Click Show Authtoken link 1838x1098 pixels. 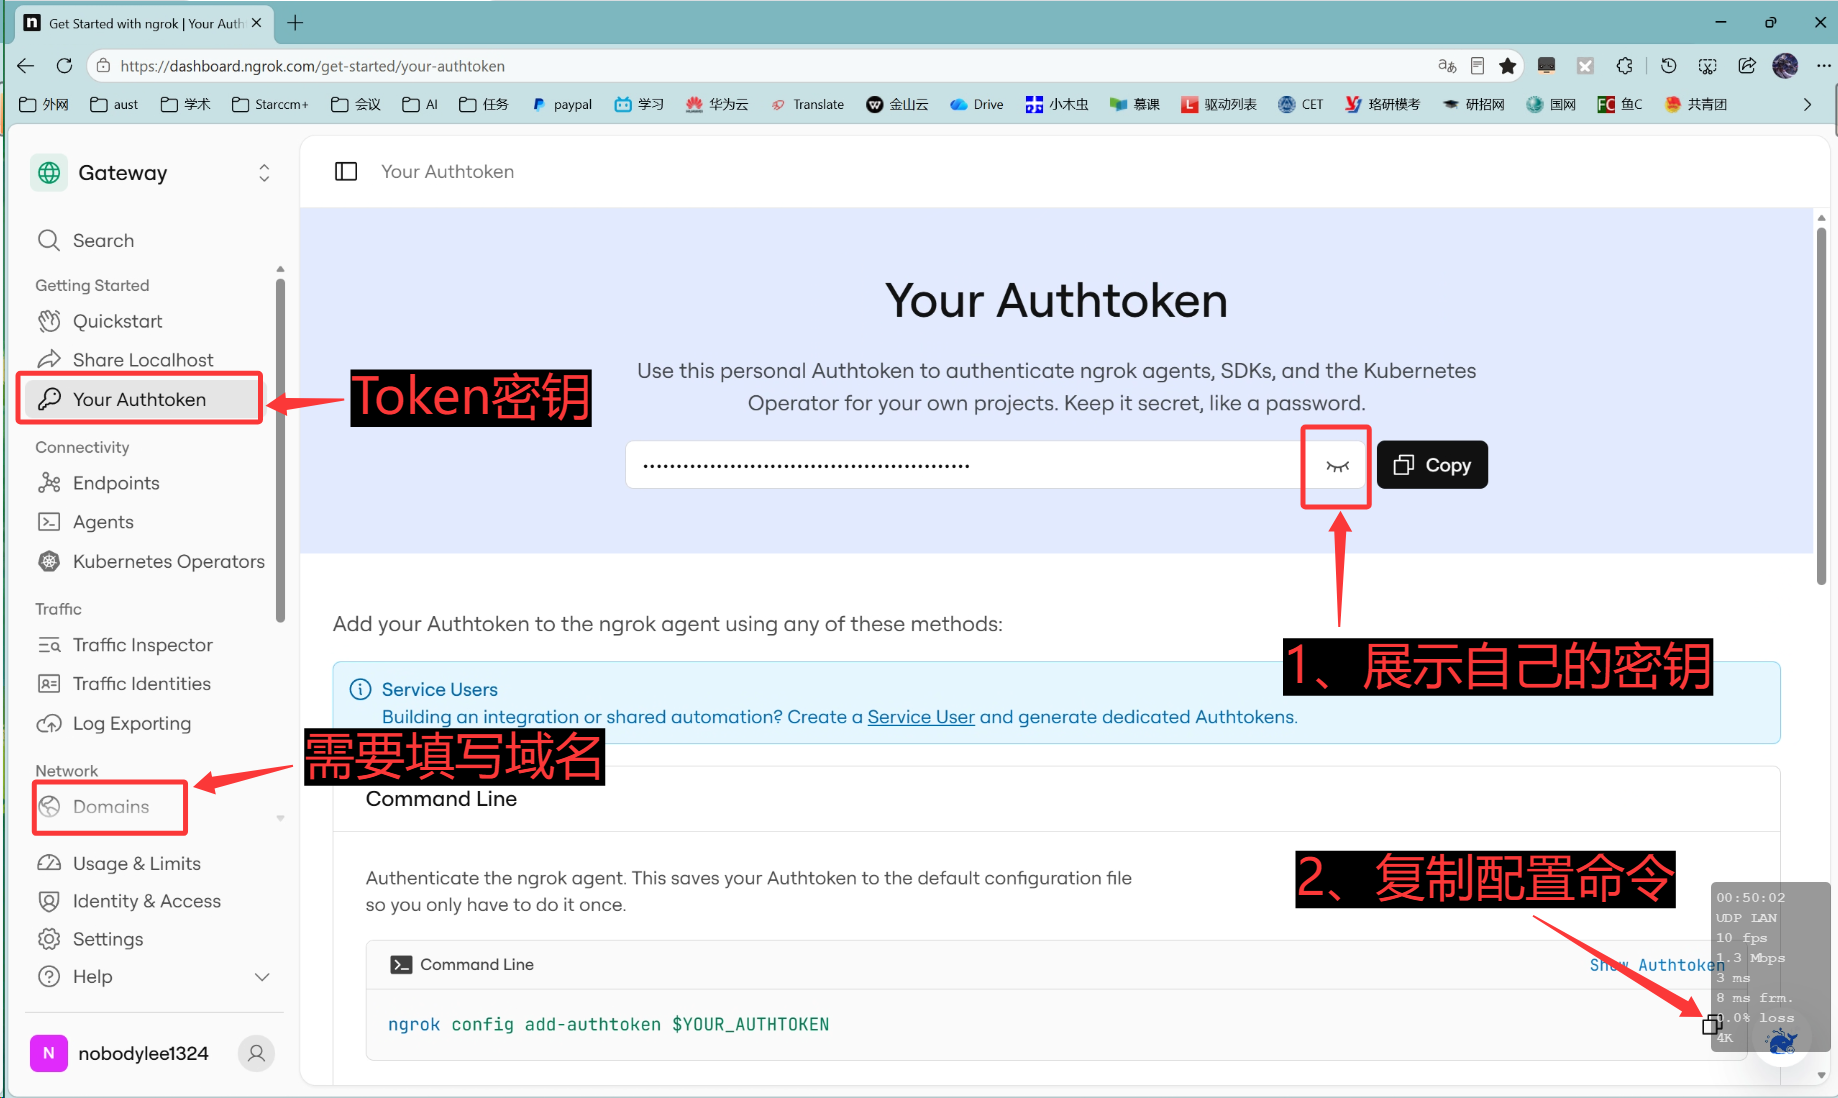pos(1657,965)
